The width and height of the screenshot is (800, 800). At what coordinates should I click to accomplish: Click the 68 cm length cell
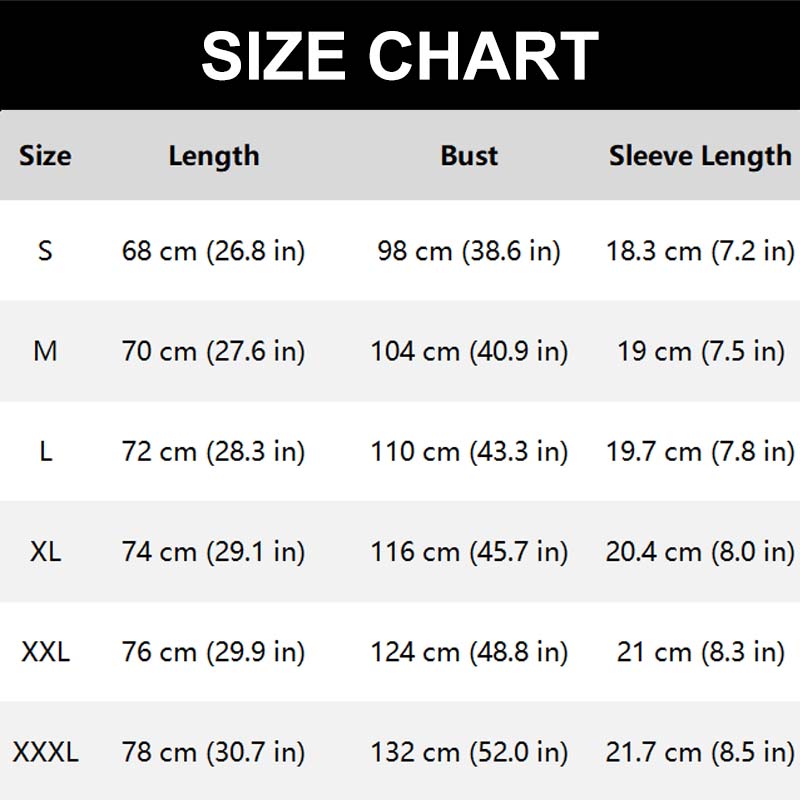[213, 250]
